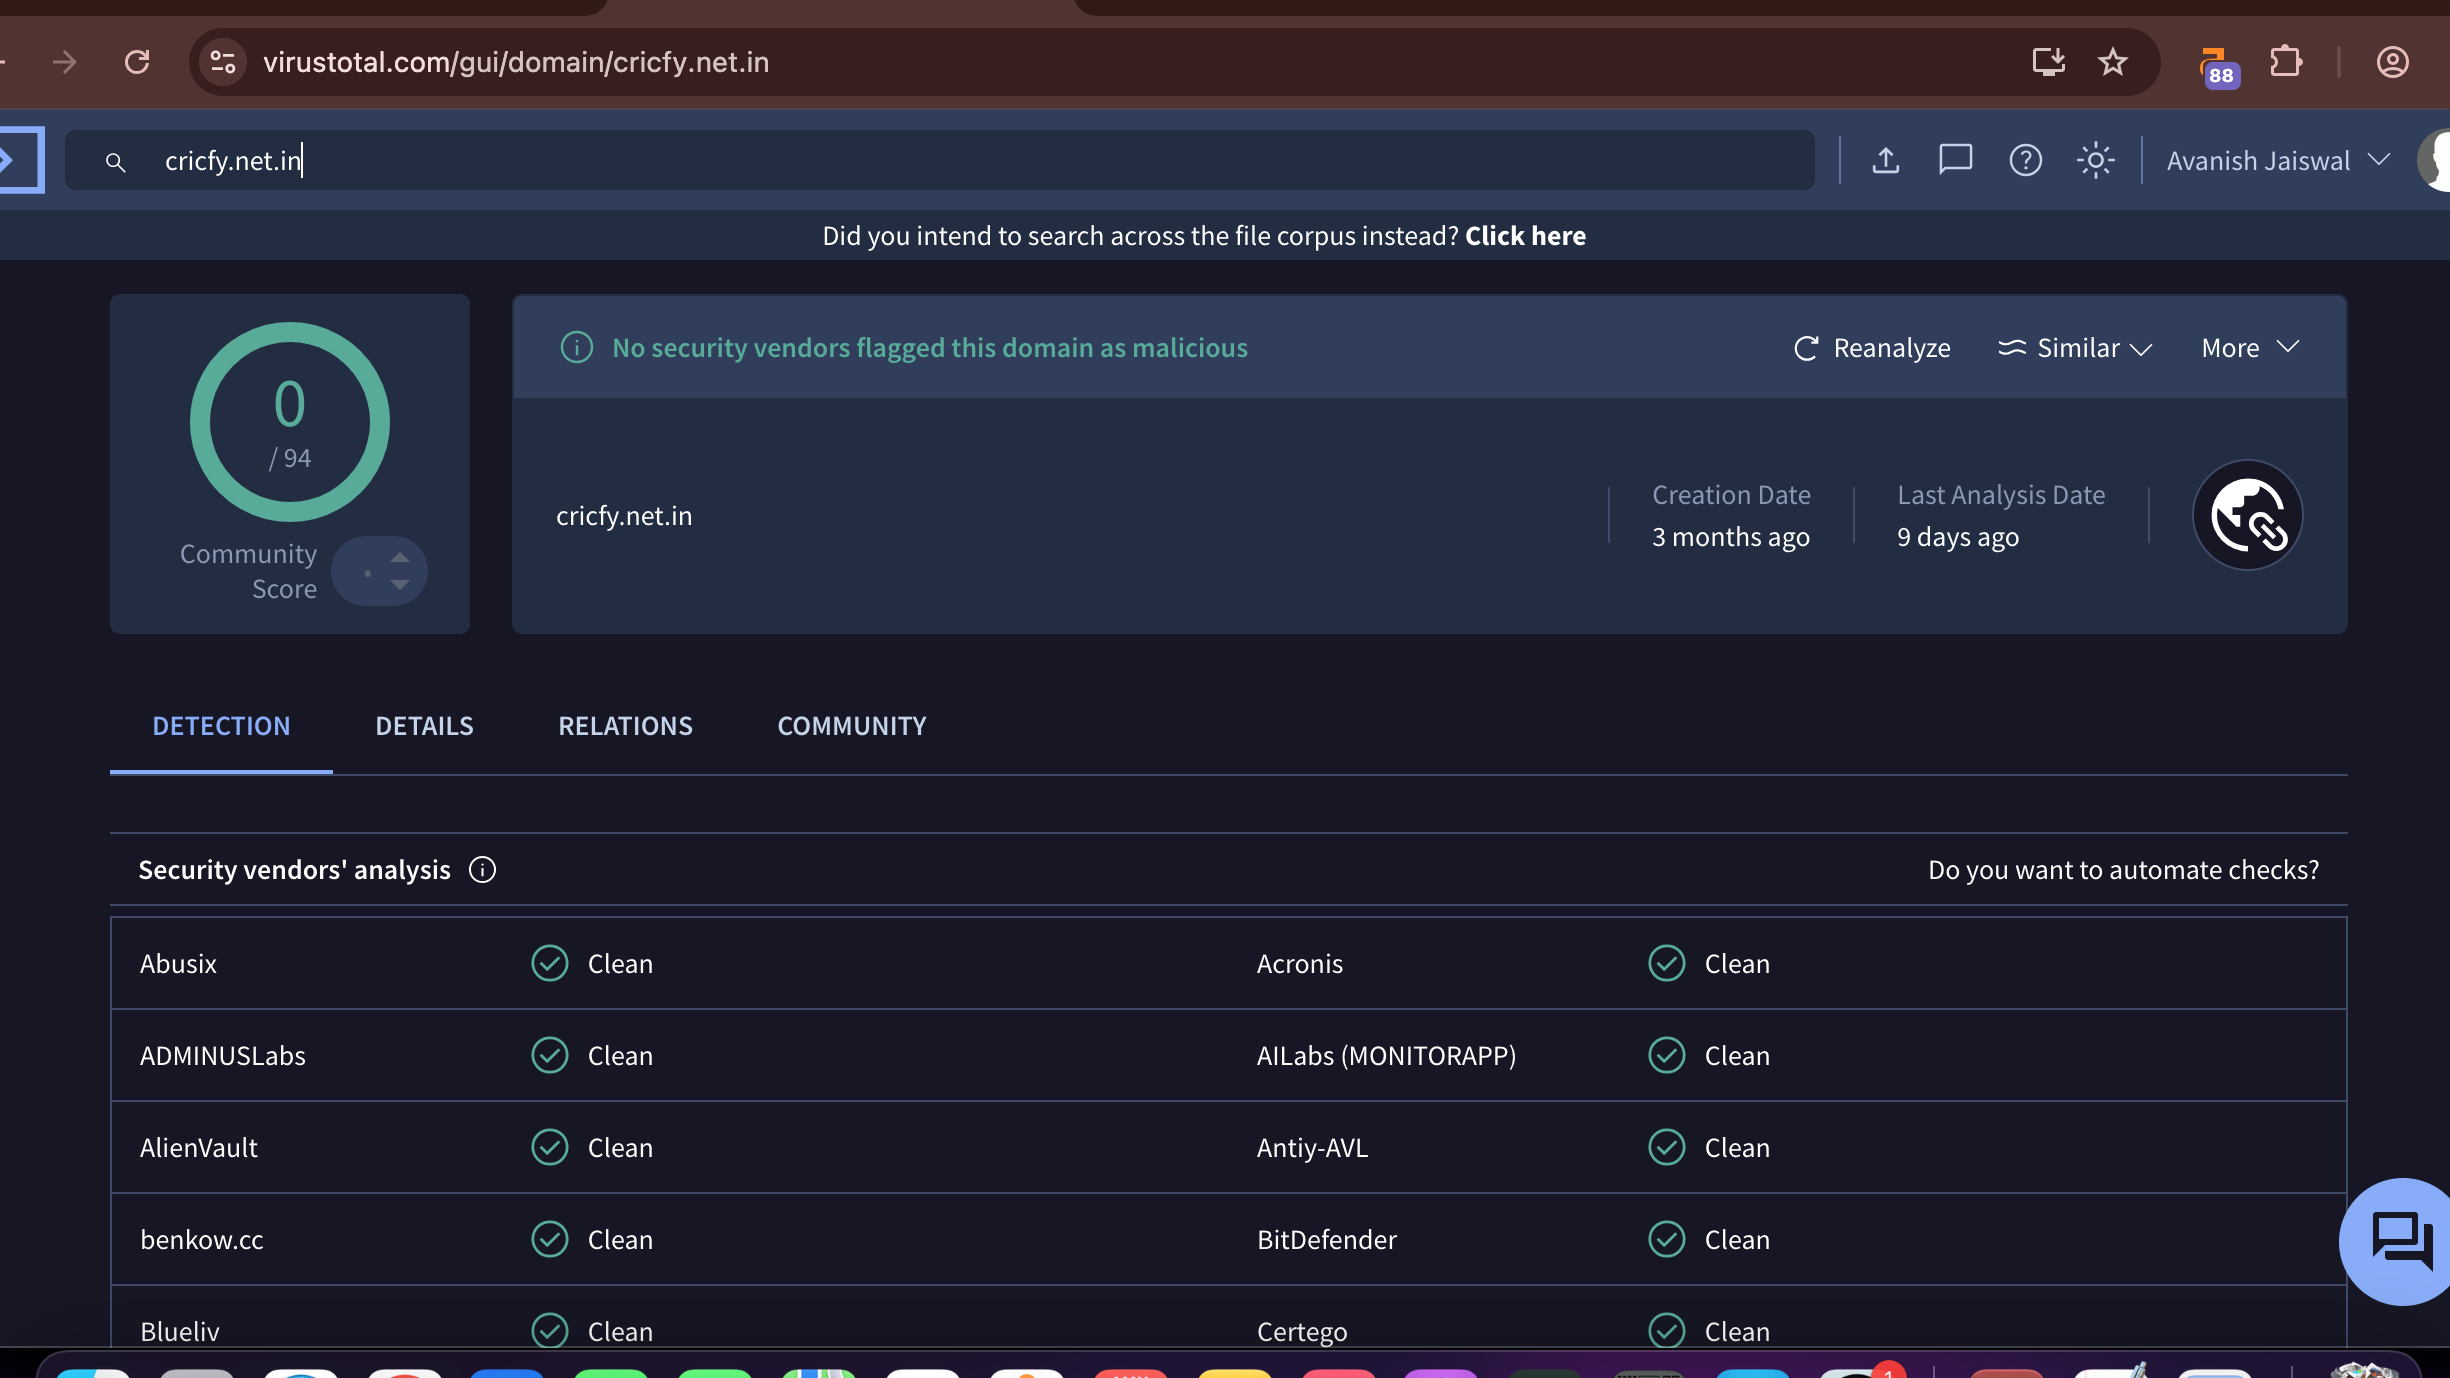
Task: Click the Reanalyze button
Action: tap(1871, 348)
